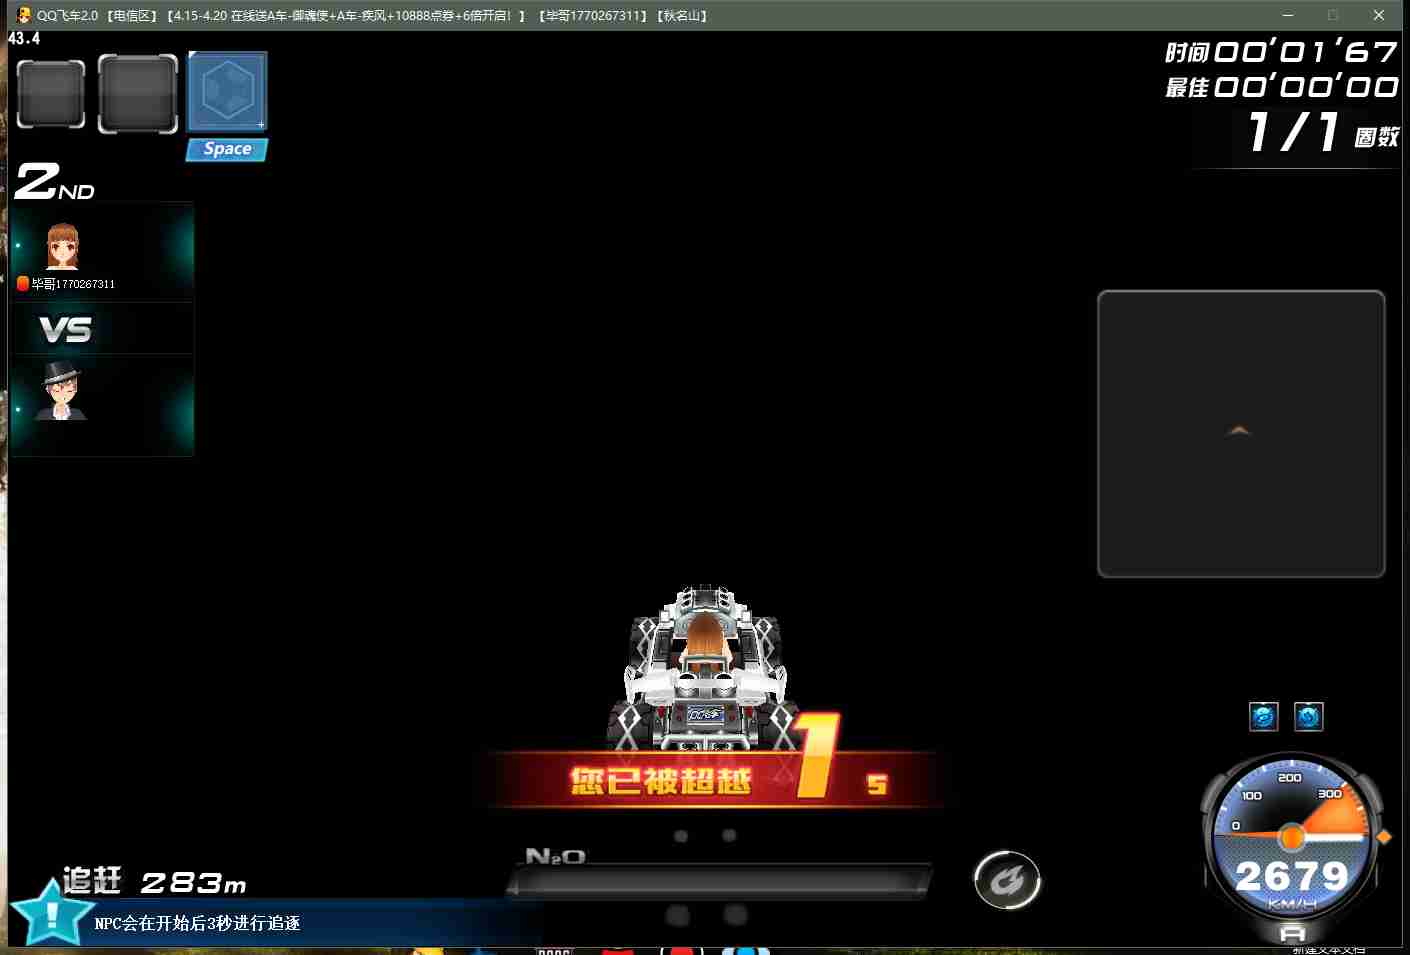Click the first empty item slot

click(x=51, y=94)
